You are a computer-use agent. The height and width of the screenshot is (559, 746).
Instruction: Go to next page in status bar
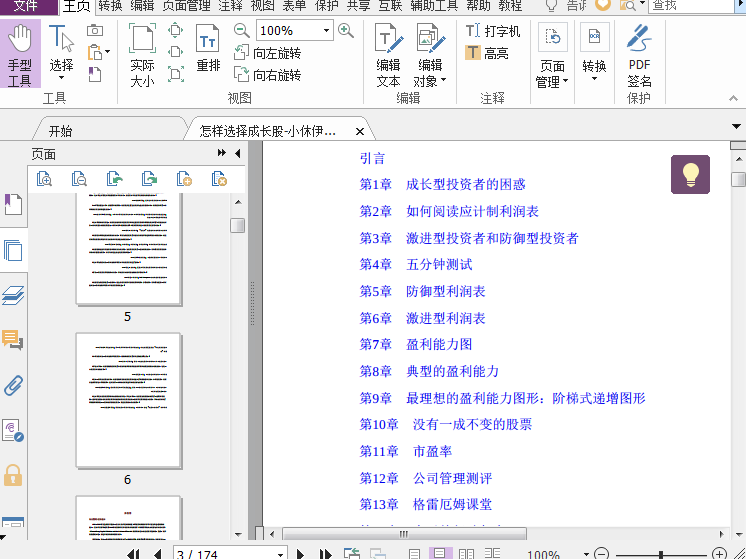[300, 554]
